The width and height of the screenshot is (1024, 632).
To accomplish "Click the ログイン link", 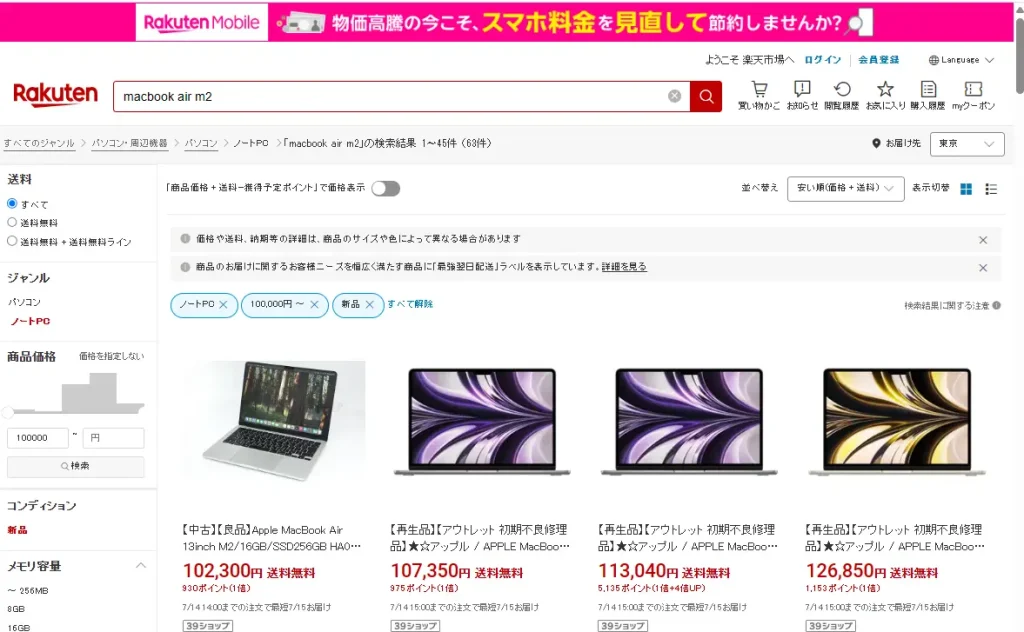I will tap(822, 60).
